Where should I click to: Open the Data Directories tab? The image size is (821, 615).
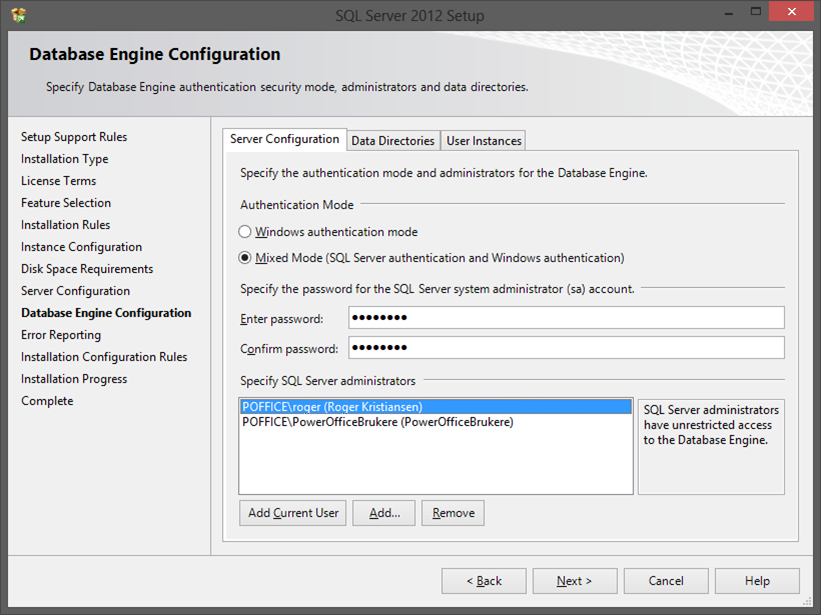click(x=393, y=141)
